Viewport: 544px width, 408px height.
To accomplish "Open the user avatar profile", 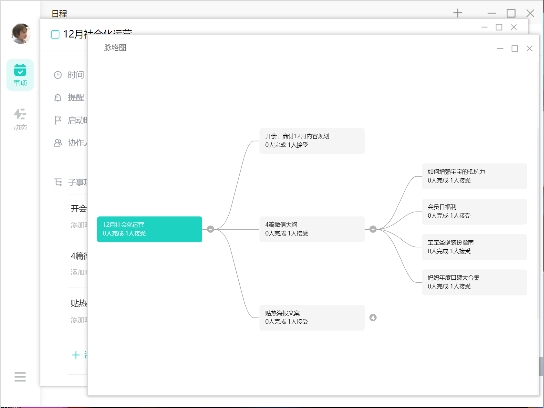I will tap(21, 34).
